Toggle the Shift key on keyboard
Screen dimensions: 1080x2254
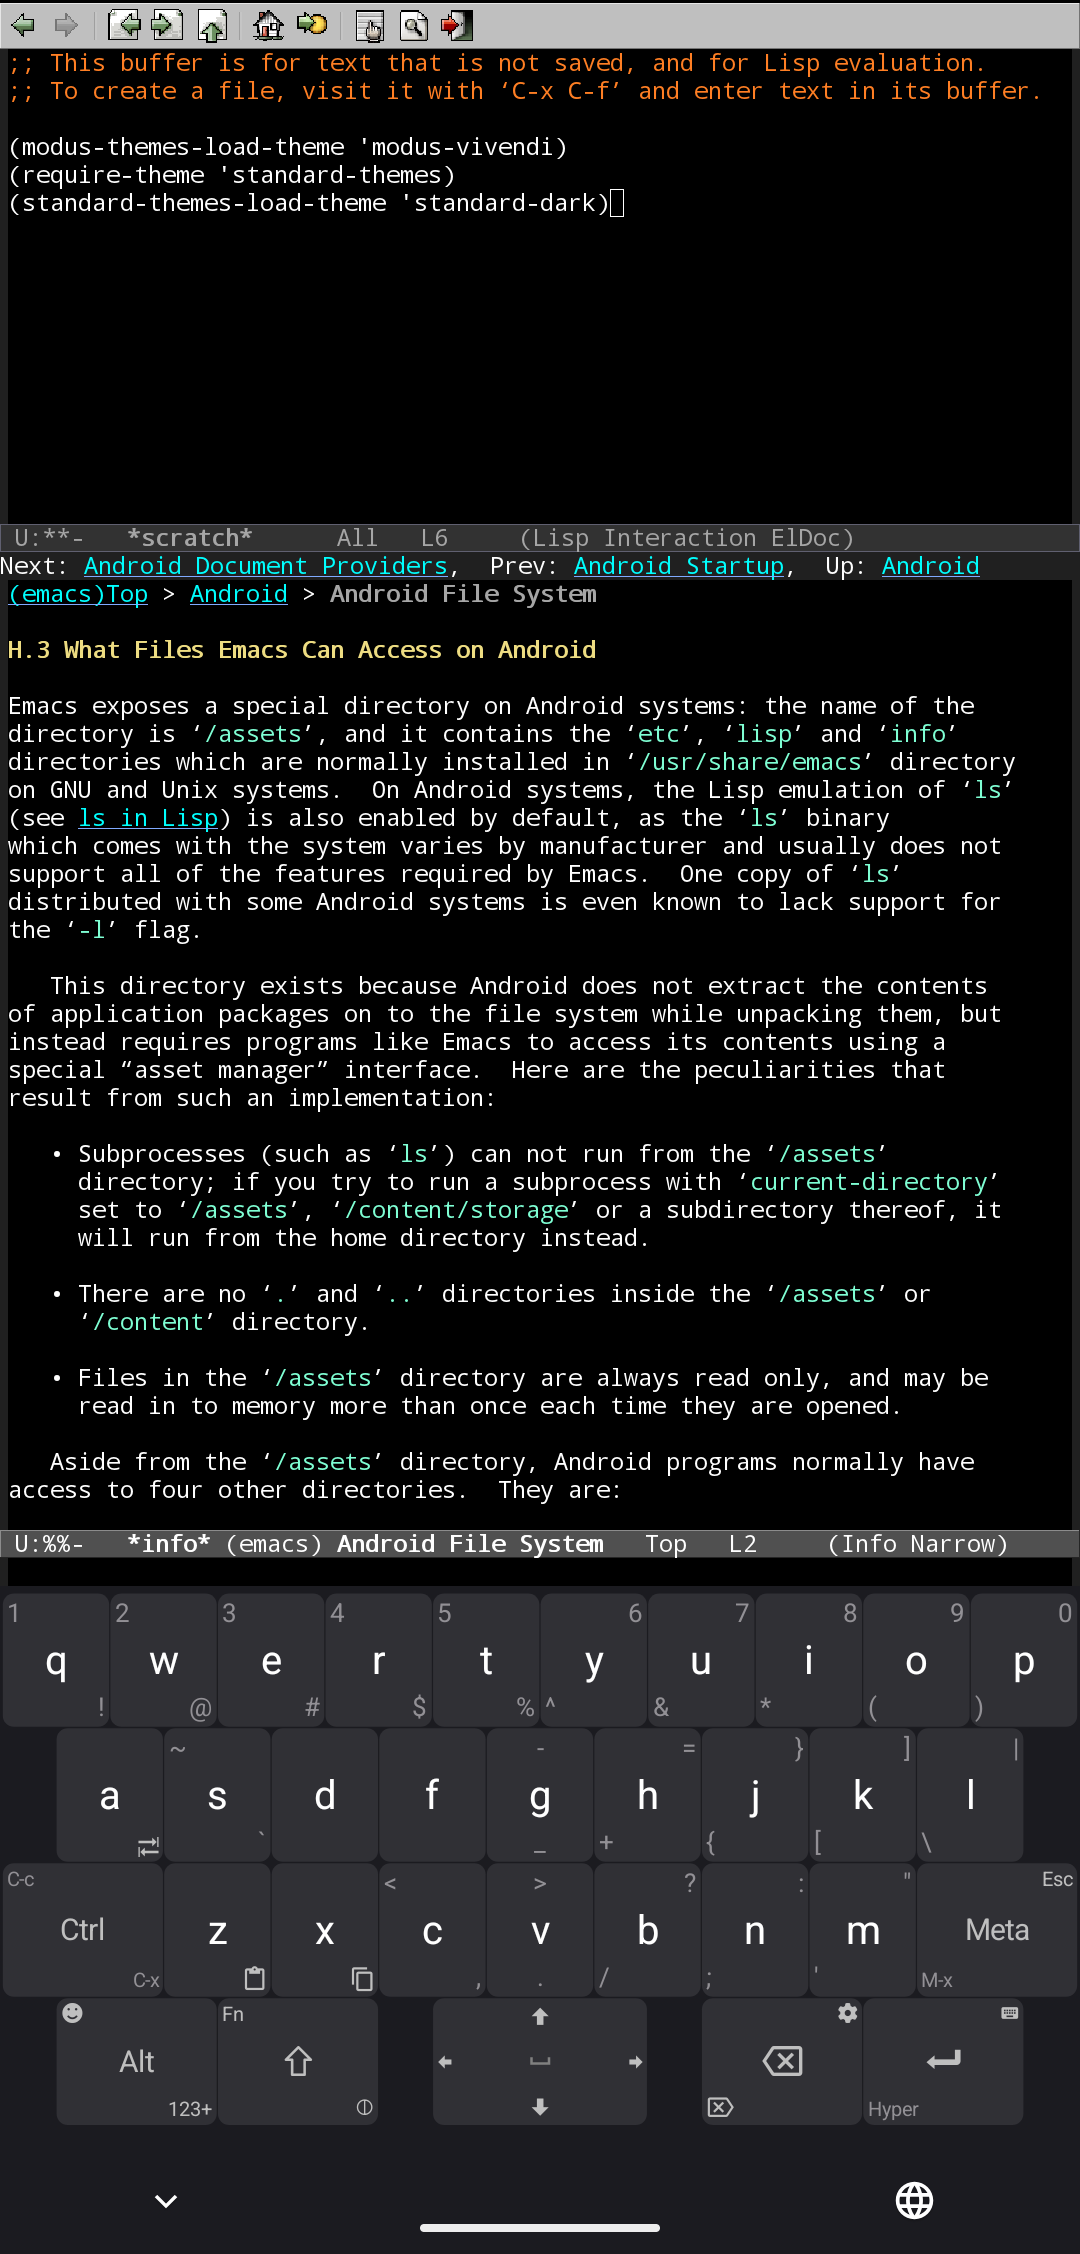click(298, 2061)
